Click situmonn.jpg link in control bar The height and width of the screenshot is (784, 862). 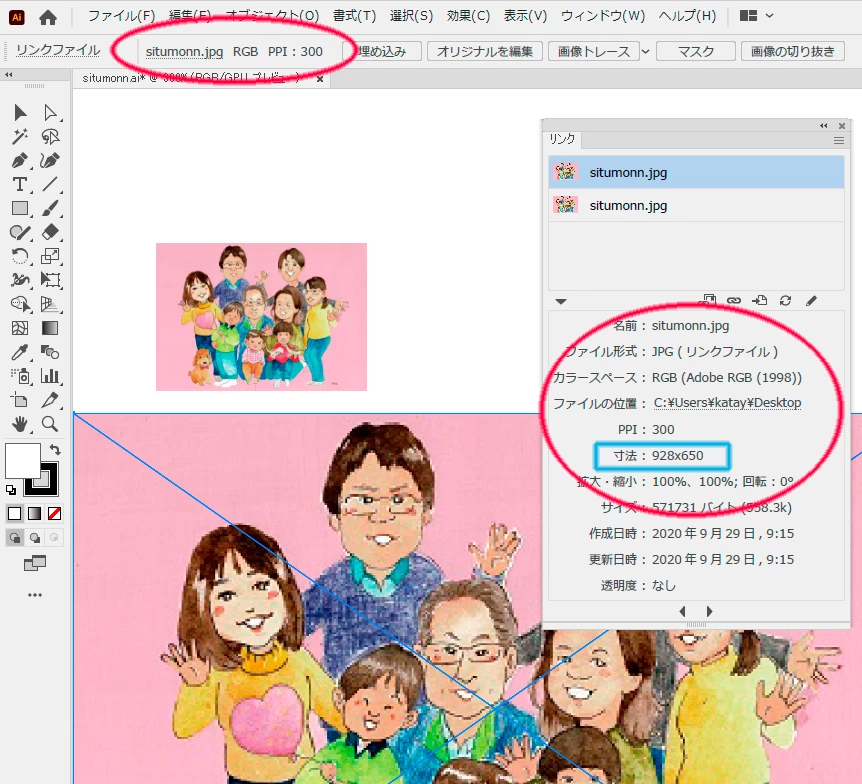coord(184,52)
